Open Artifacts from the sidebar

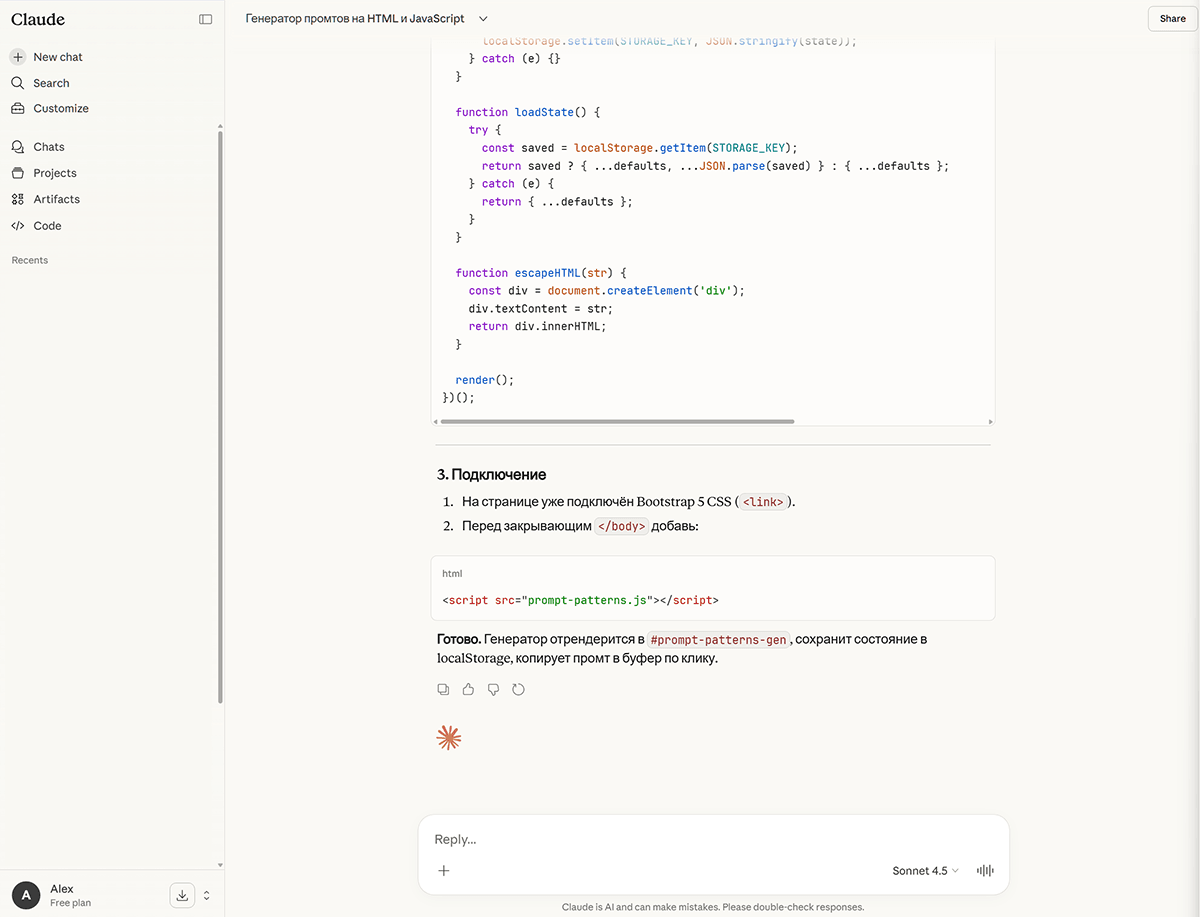point(56,199)
